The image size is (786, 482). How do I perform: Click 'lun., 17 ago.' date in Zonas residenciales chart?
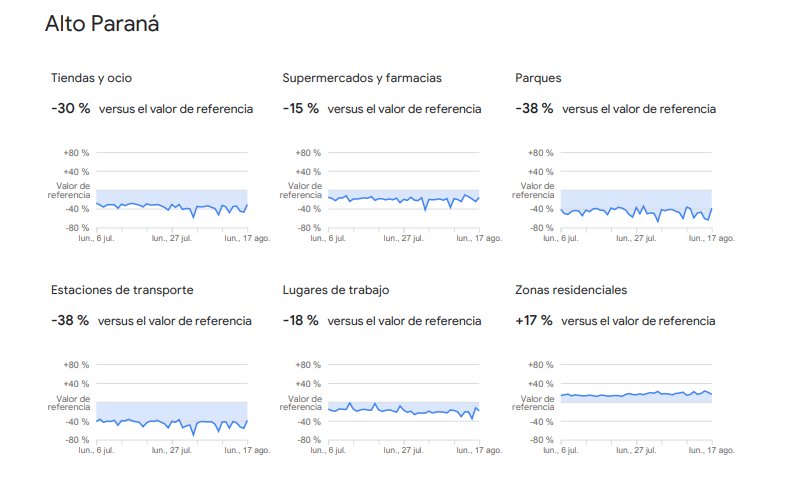[711, 451]
